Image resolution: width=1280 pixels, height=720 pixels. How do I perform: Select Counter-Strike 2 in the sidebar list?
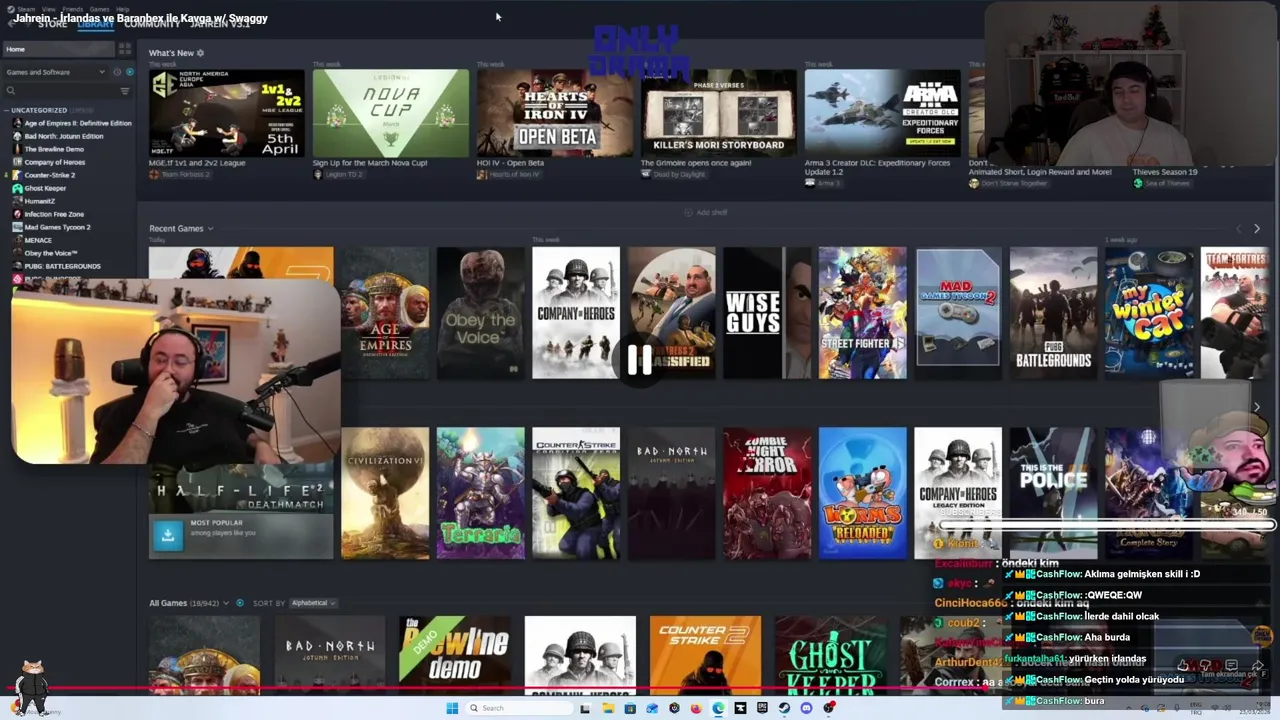point(44,175)
